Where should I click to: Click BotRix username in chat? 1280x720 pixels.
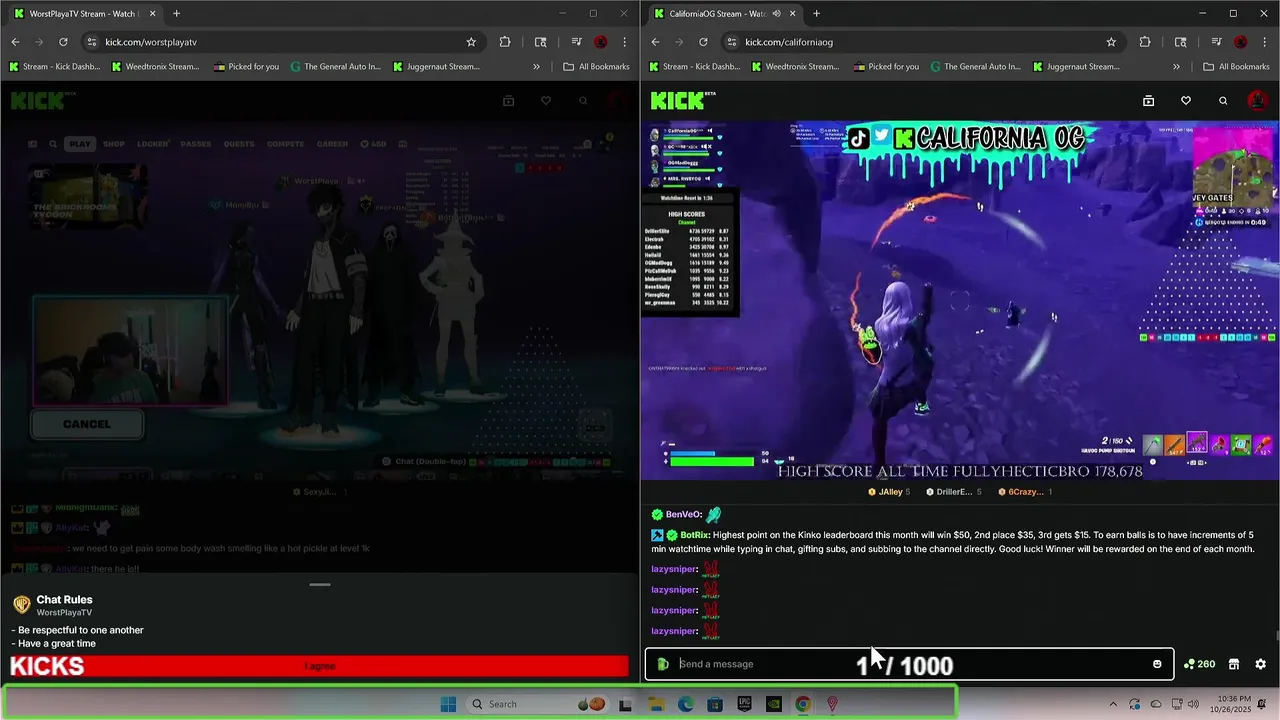[x=695, y=535]
